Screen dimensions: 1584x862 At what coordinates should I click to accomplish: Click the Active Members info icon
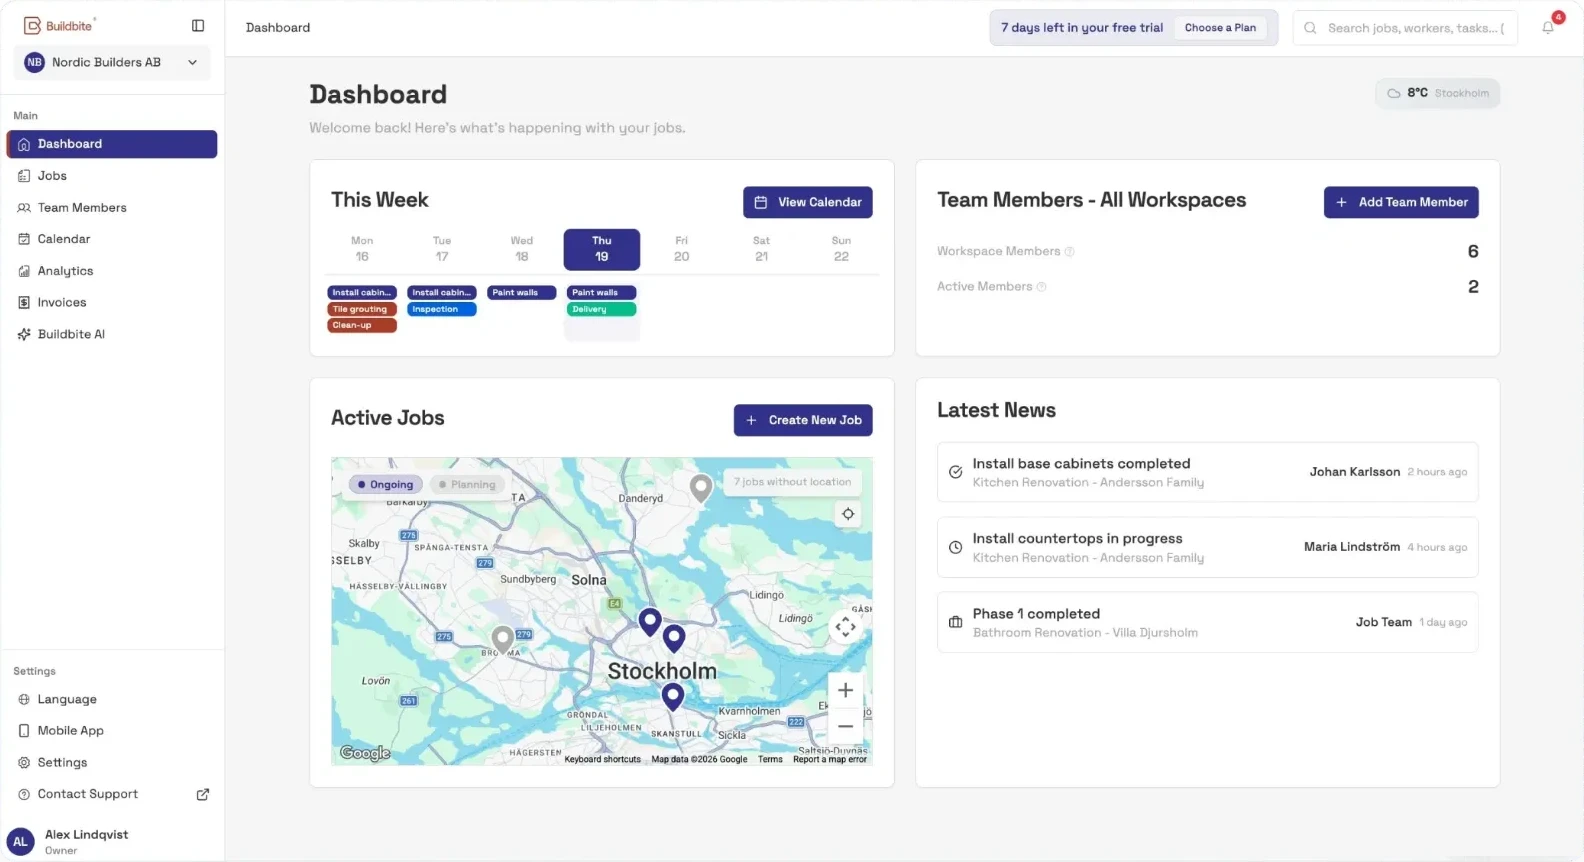tap(1042, 287)
